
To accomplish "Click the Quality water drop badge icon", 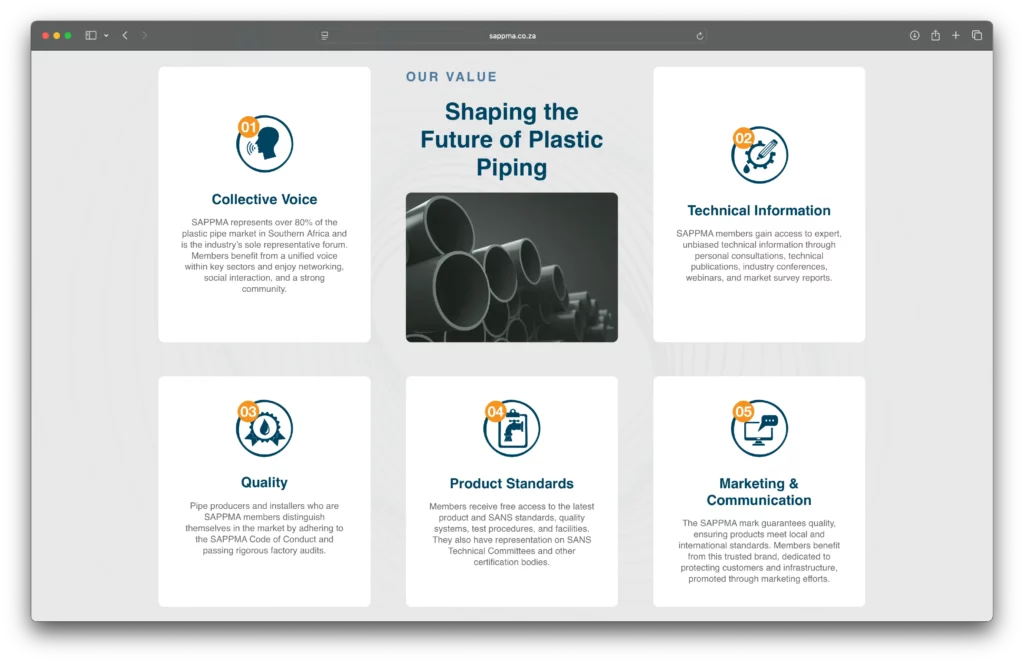I will (x=265, y=428).
